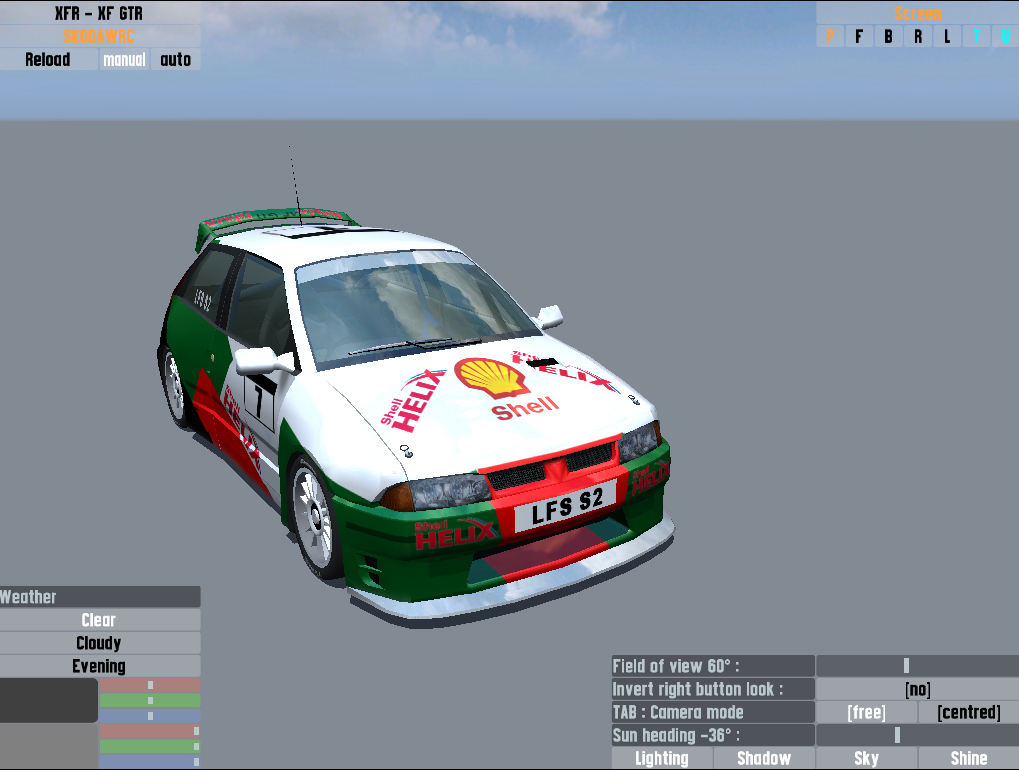The height and width of the screenshot is (770, 1019).
Task: Click the car's LFS S2 number plate
Action: tap(566, 507)
